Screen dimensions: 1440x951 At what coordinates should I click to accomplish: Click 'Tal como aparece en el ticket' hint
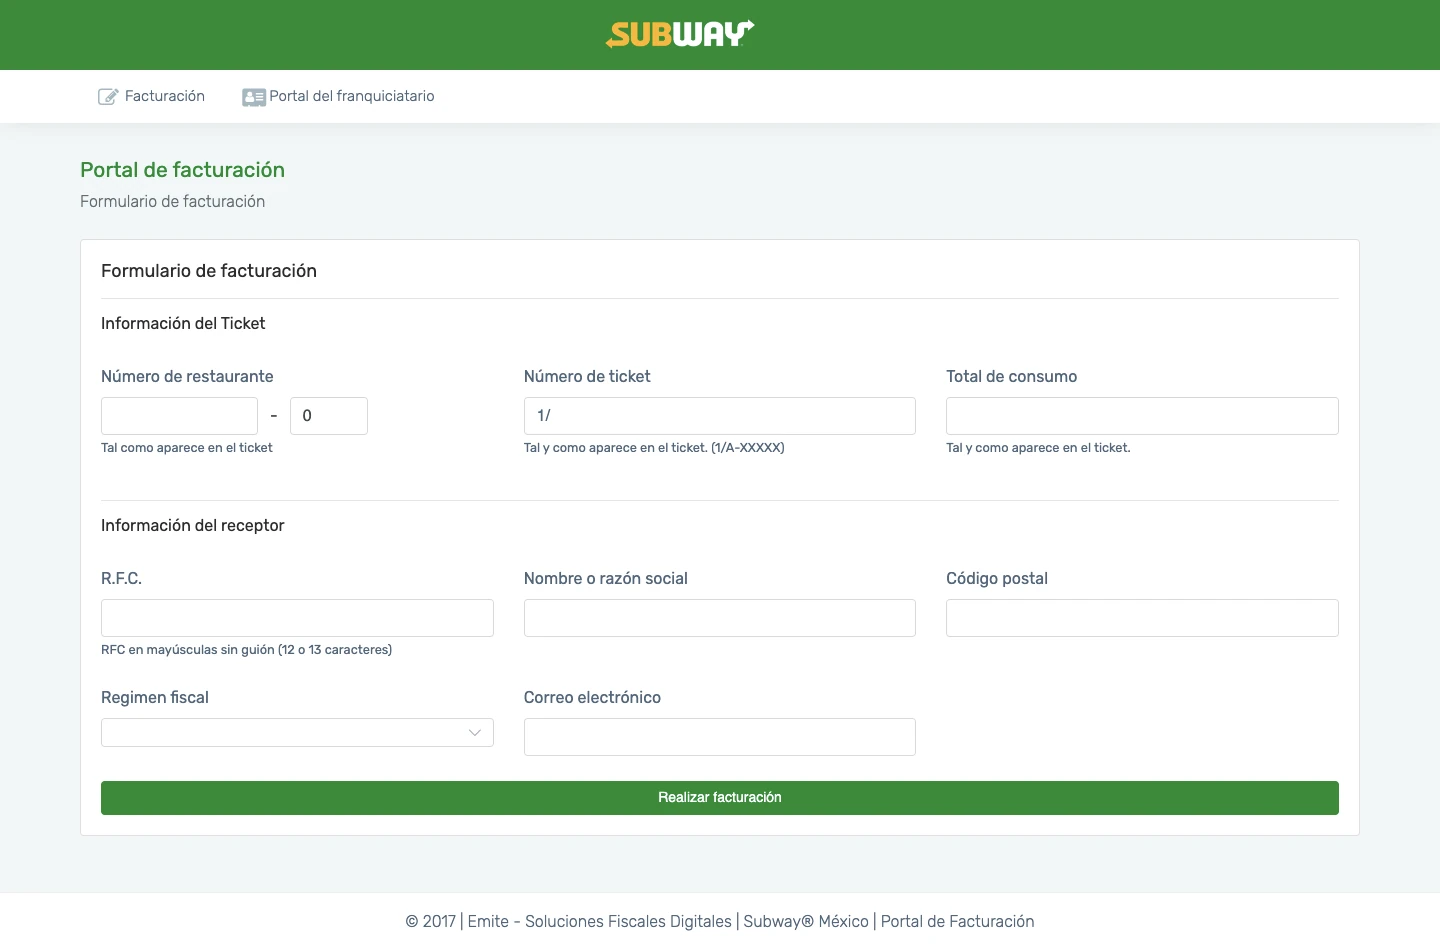pos(187,448)
